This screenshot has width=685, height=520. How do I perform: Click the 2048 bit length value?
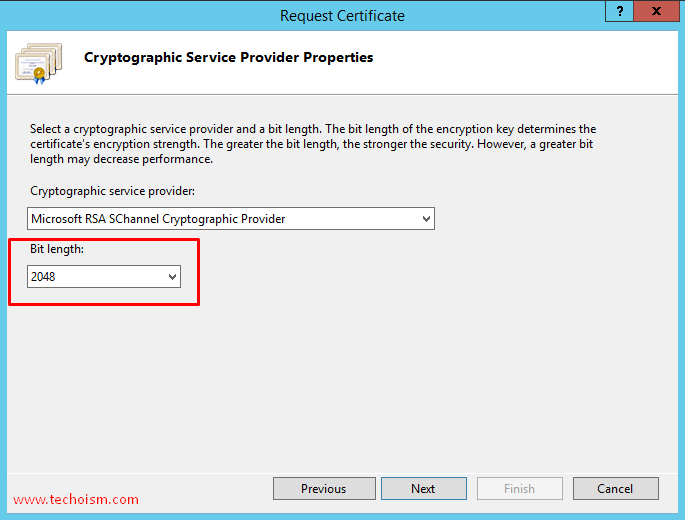(x=43, y=277)
